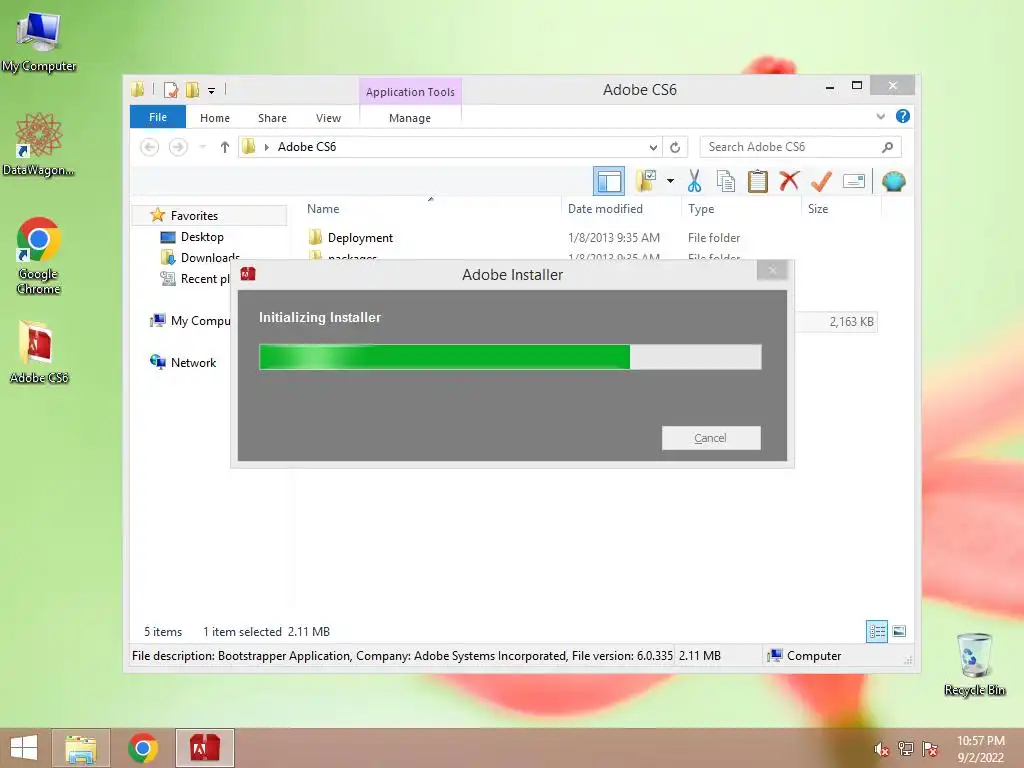Click the folder options toolbar icon
Viewport: 1024px width, 768px height.
point(647,181)
